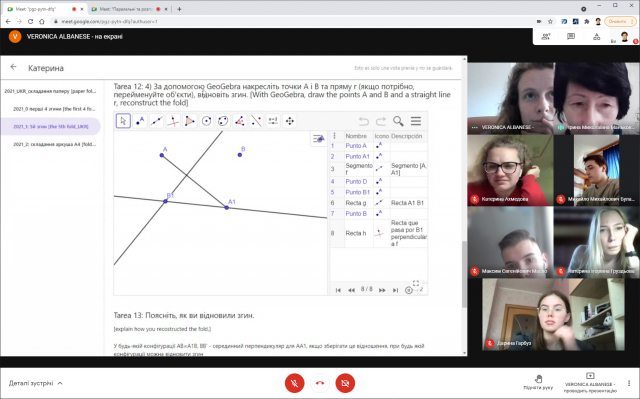
Task: Go back using the arrow beside Катерина
Action: click(x=13, y=67)
